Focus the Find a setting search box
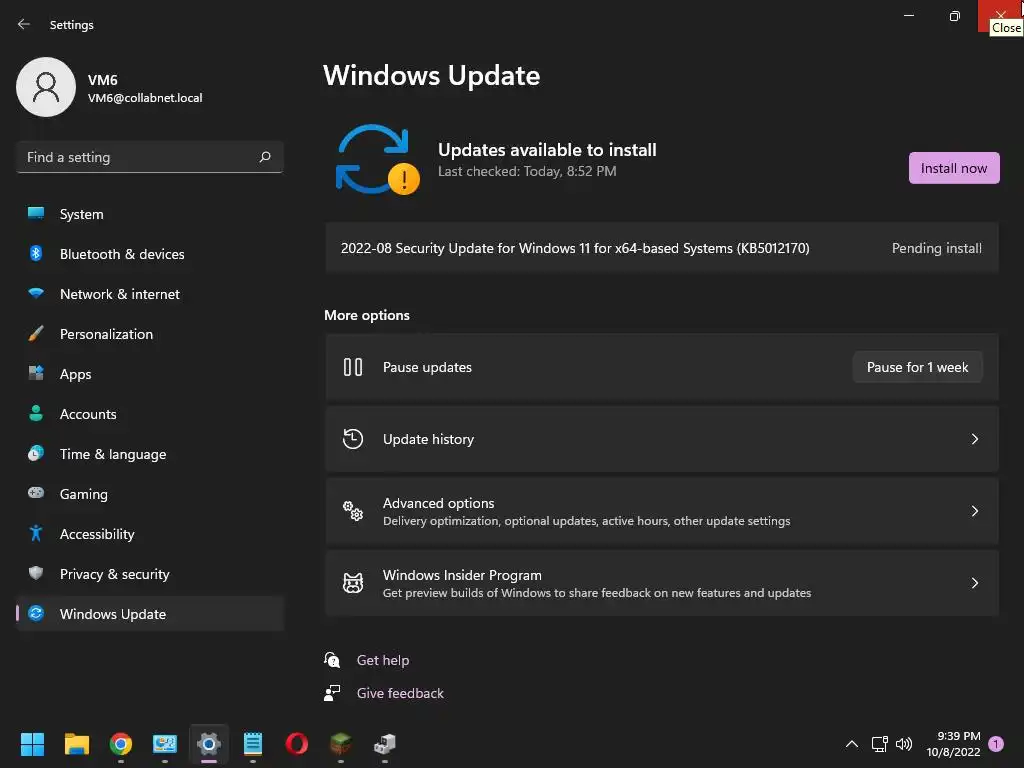1024x768 pixels. [150, 157]
